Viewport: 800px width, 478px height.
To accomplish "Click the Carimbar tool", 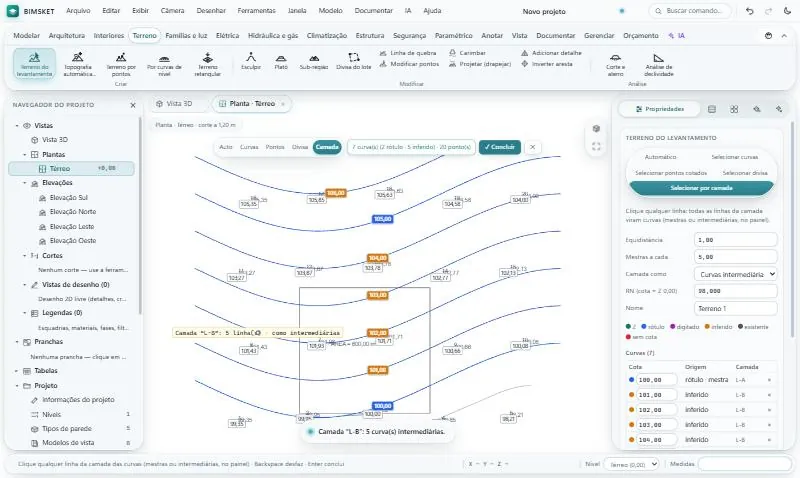I will (467, 53).
